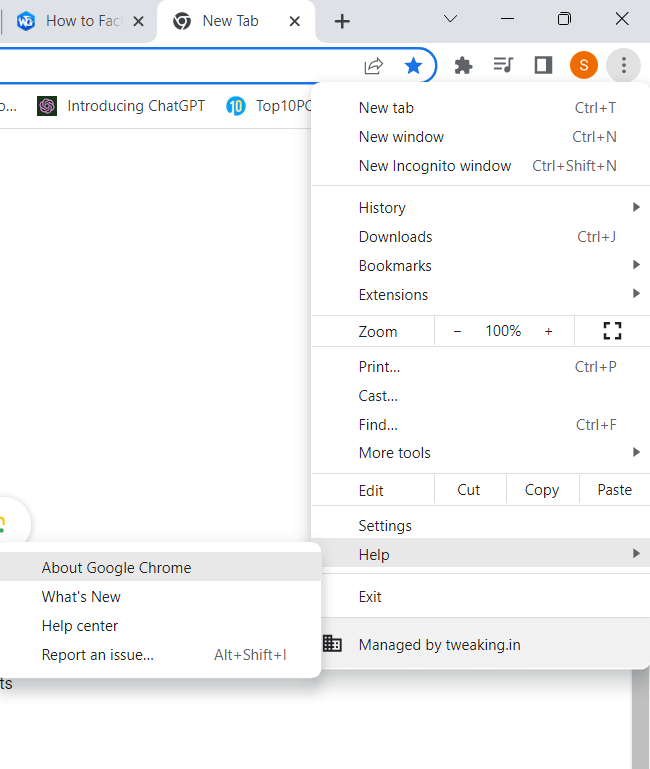650x769 pixels.
Task: Decrease zoom with the minus button
Action: point(457,332)
